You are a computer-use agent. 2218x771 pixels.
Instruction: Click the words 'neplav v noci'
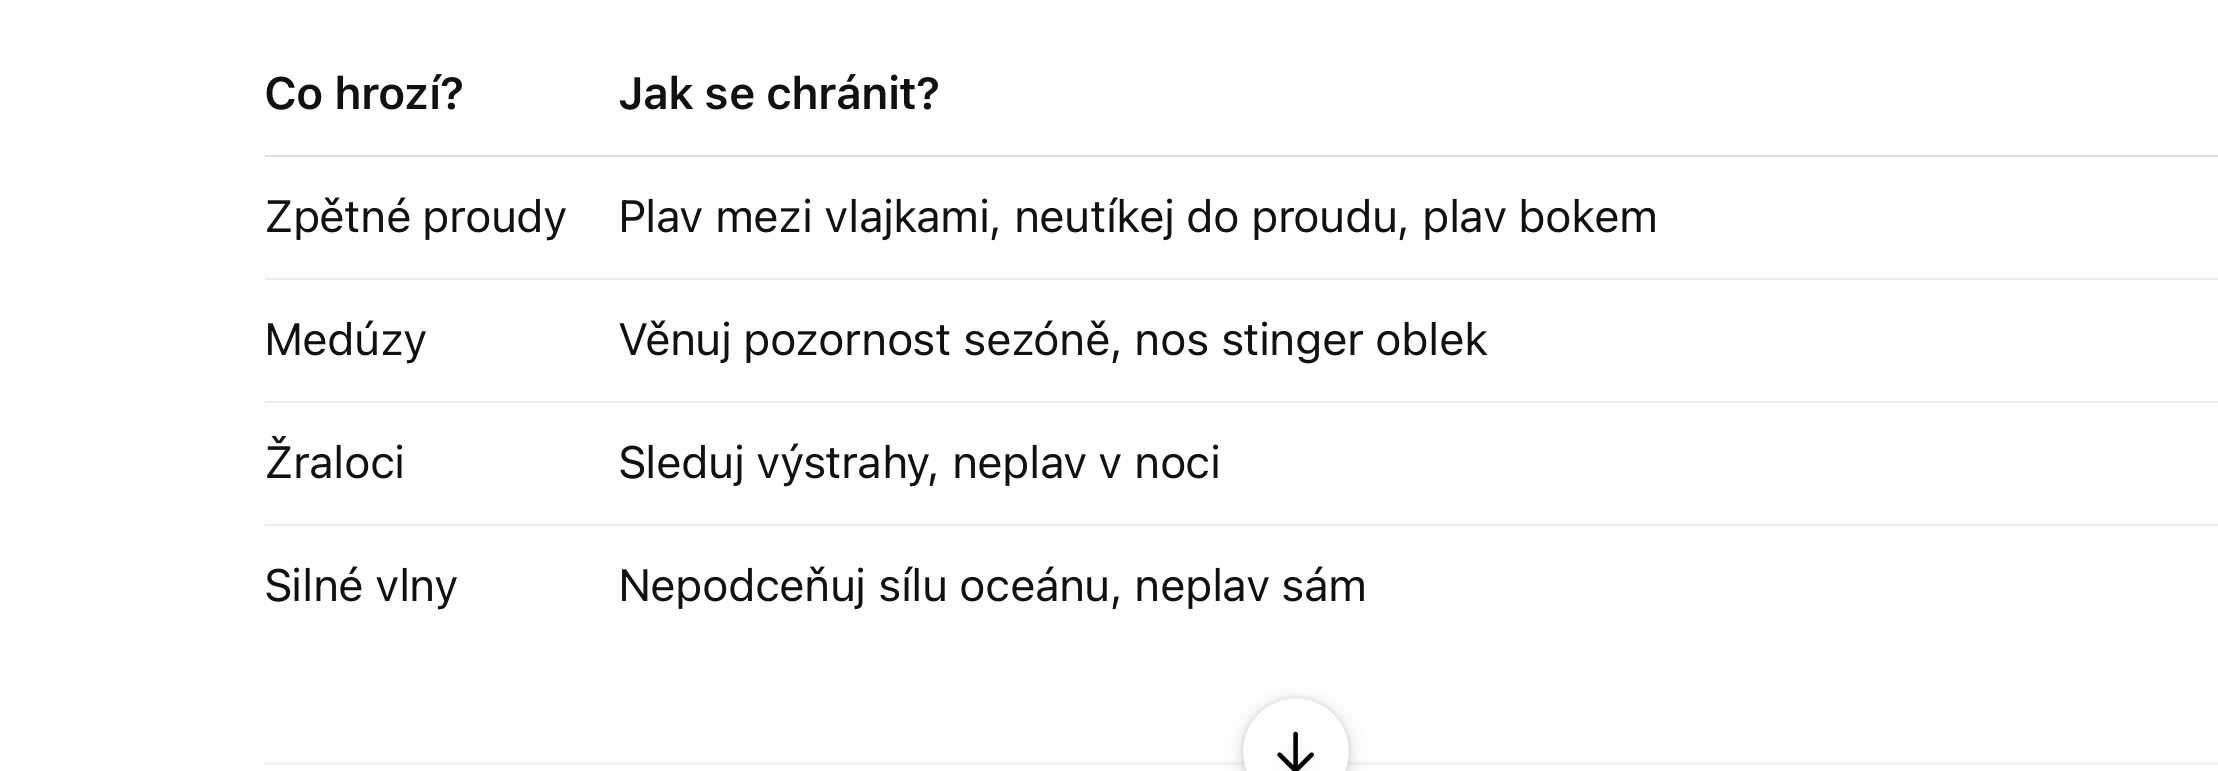click(1086, 463)
